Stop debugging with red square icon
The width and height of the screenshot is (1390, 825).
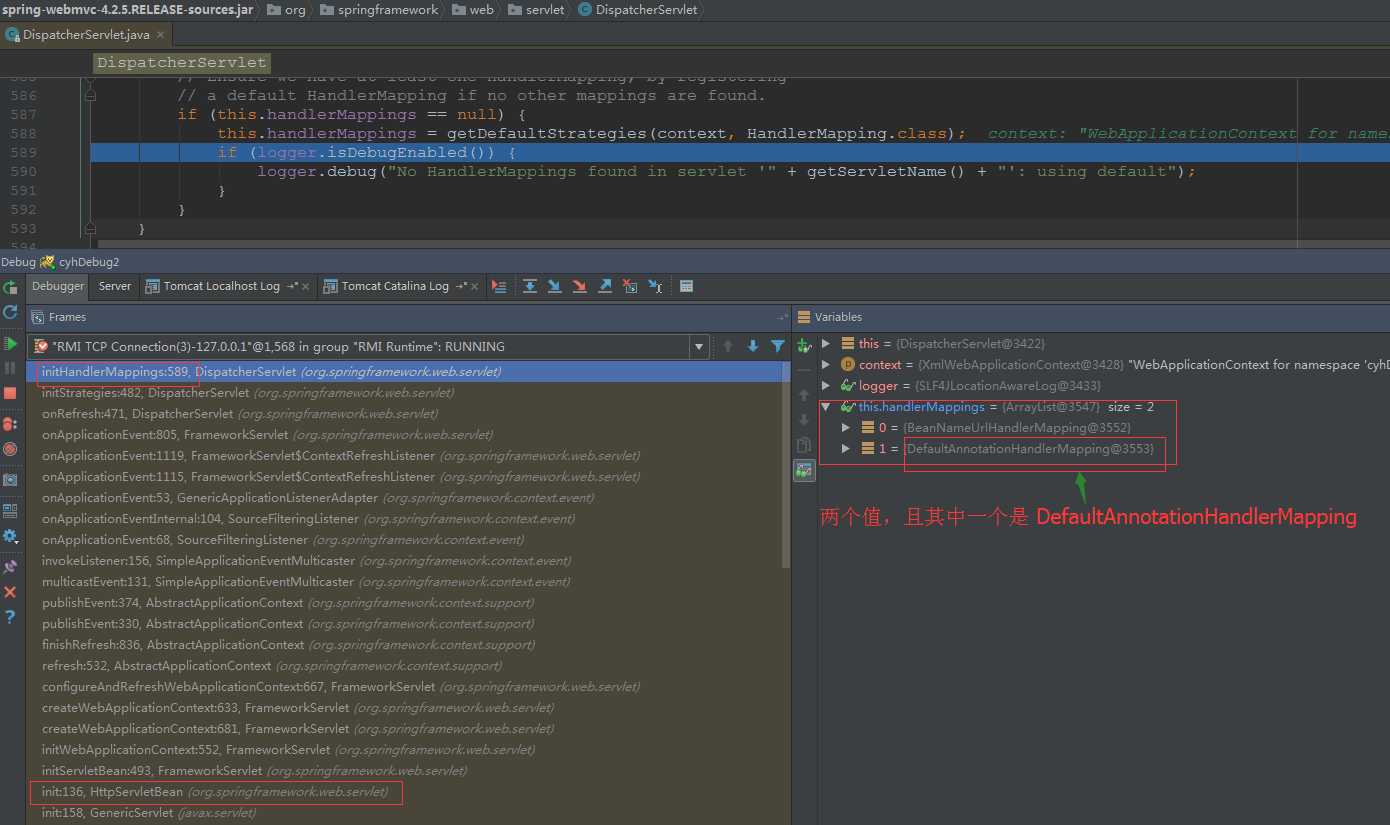(10, 393)
